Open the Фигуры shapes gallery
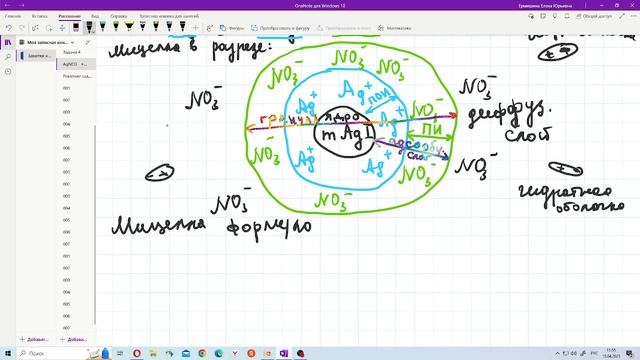Viewport: 640px width, 360px height. 232,28
